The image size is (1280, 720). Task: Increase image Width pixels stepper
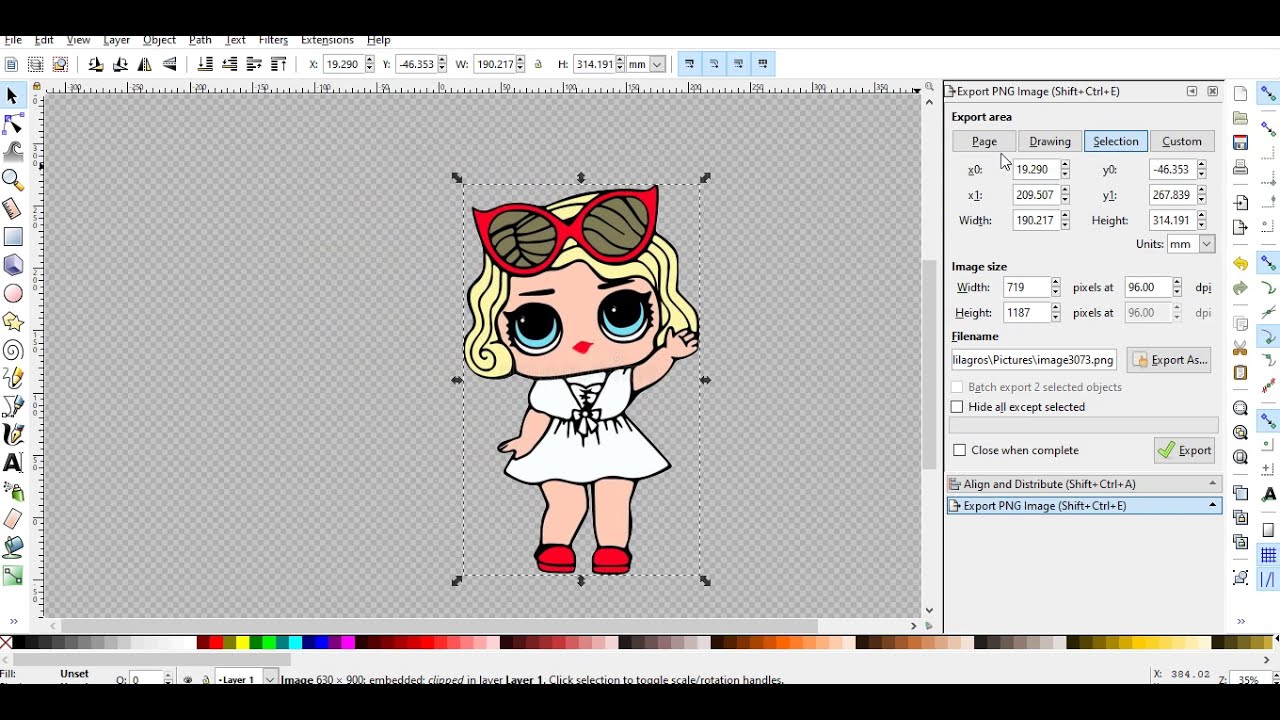pos(1055,283)
